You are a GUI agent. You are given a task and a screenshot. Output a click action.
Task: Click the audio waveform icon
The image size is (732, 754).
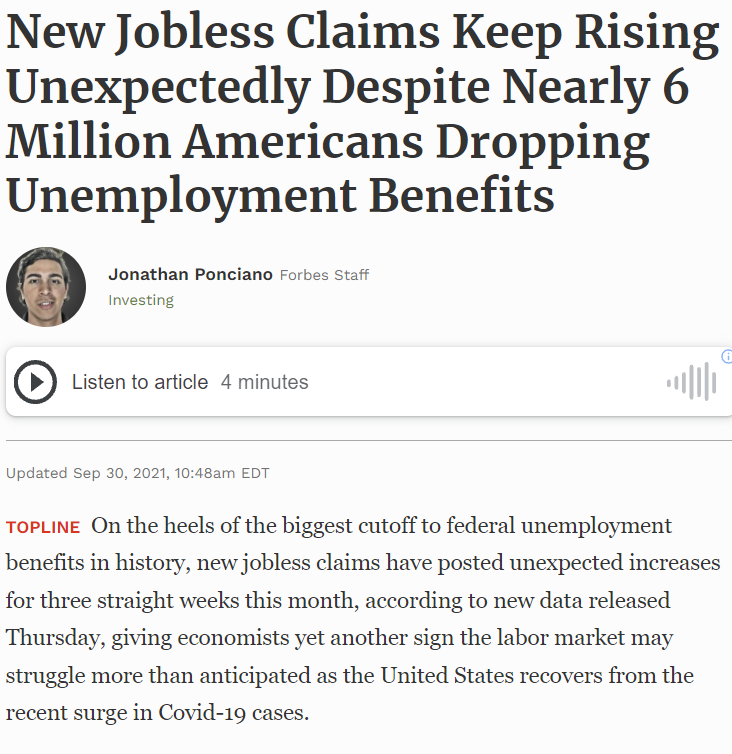point(692,382)
